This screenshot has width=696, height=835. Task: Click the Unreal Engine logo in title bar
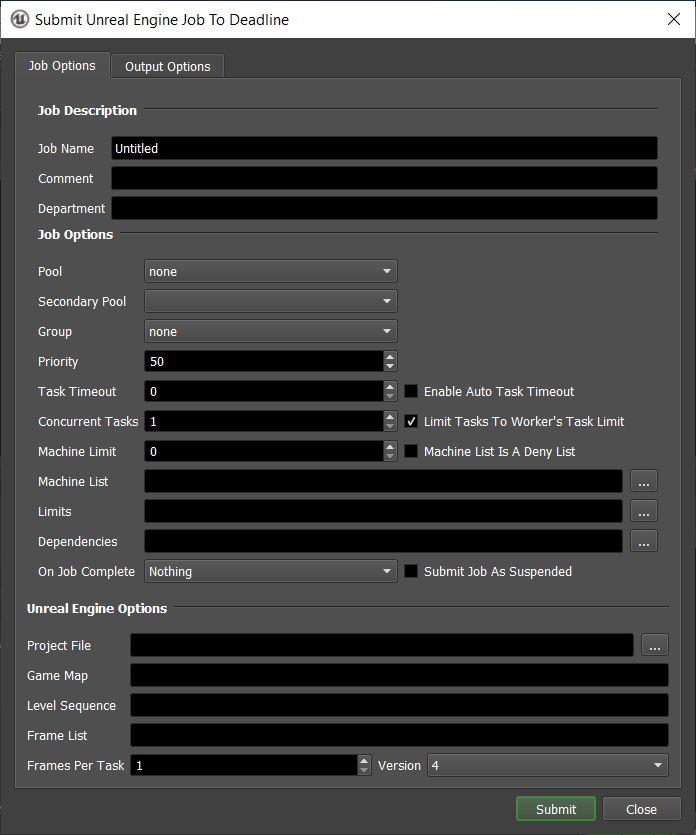pyautogui.click(x=20, y=20)
